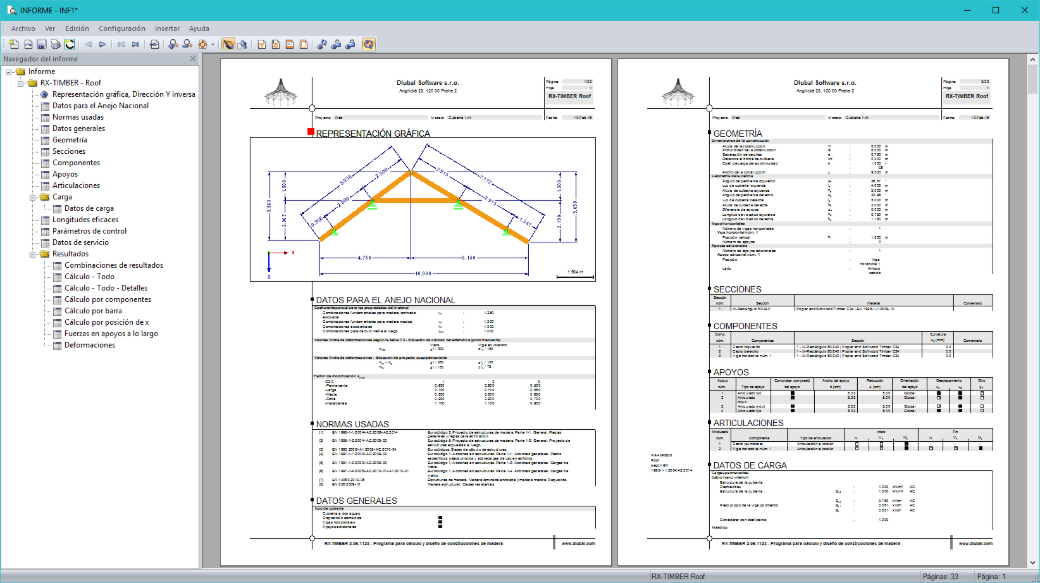Select Datos generales in navigator

tap(78, 129)
